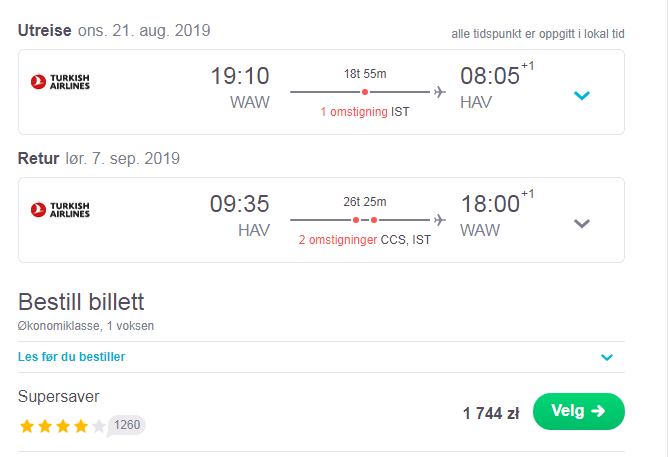Expand outbound flight details with blue chevron
Screen dimensions: 668x457
[x=582, y=95]
